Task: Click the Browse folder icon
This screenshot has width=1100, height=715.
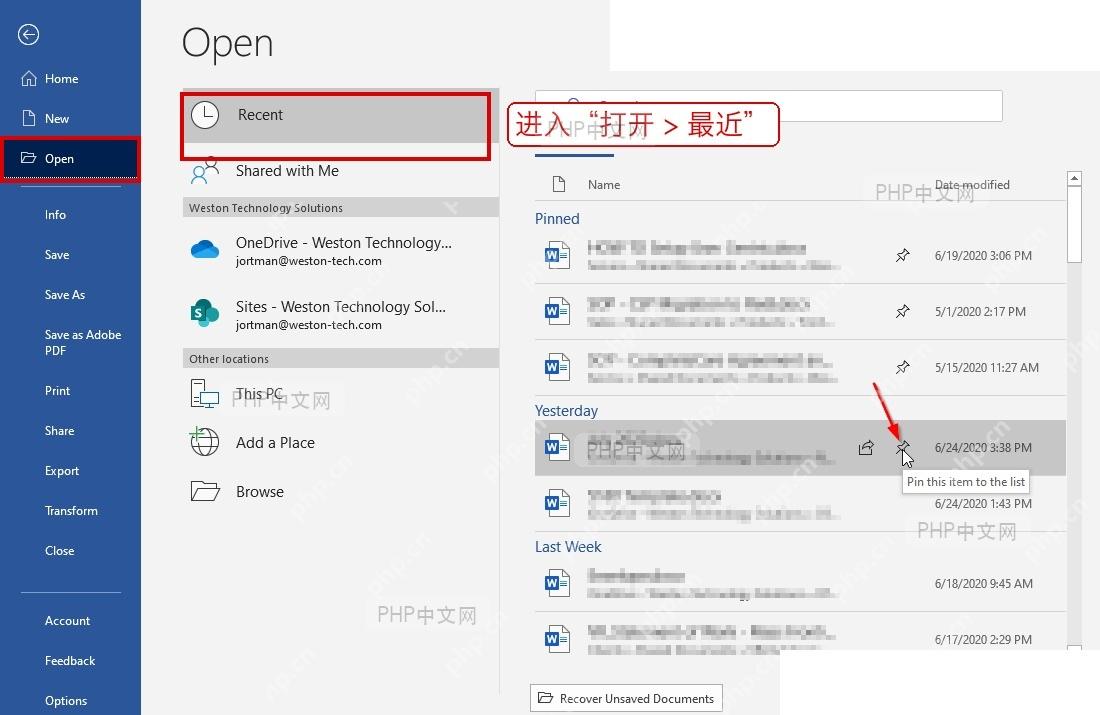Action: pyautogui.click(x=205, y=491)
